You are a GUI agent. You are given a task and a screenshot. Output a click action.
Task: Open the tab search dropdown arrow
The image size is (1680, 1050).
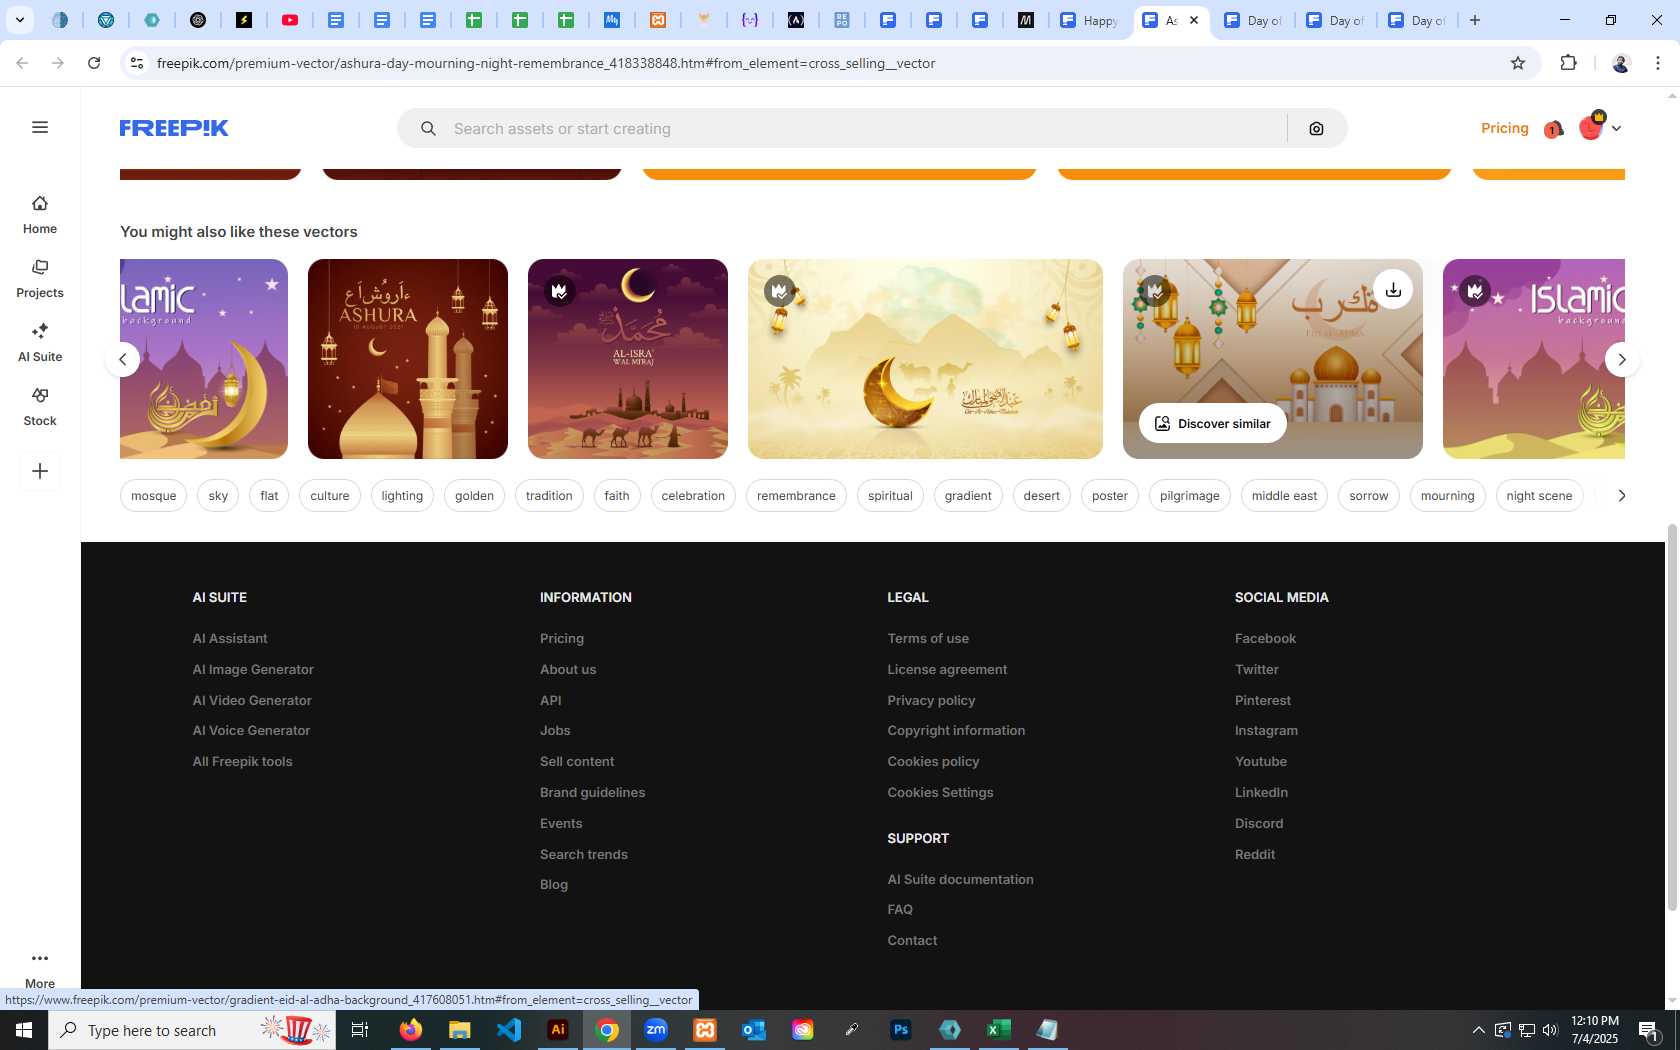coord(19,20)
